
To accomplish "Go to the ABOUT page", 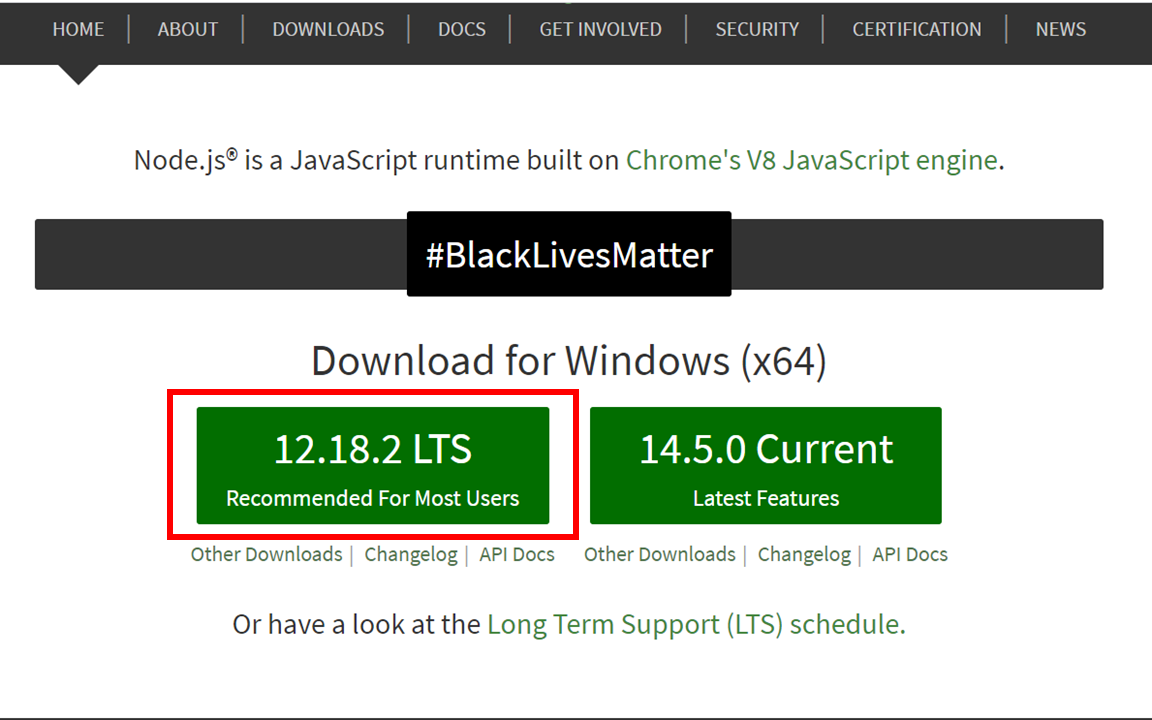I will pyautogui.click(x=187, y=29).
